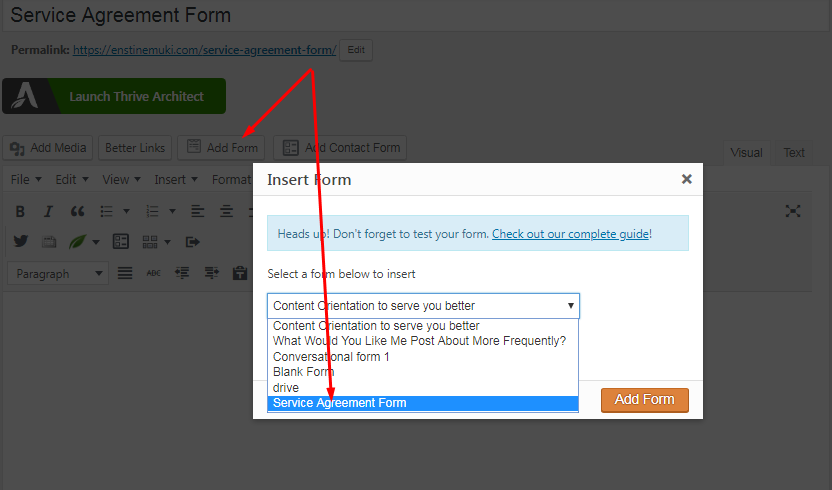Choose Conversational form 1 option

(331, 357)
